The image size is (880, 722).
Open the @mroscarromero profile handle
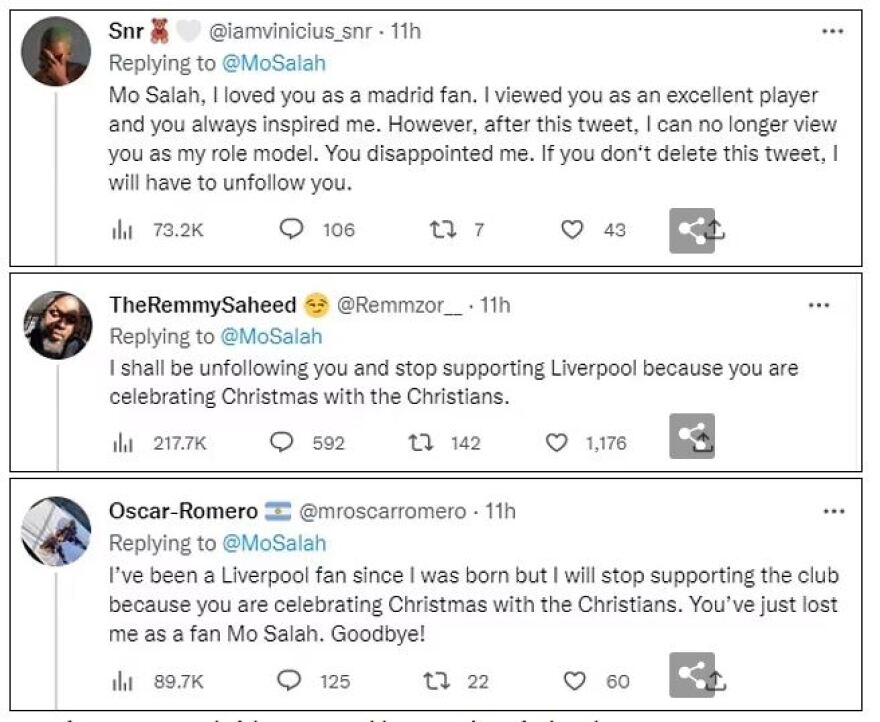383,512
